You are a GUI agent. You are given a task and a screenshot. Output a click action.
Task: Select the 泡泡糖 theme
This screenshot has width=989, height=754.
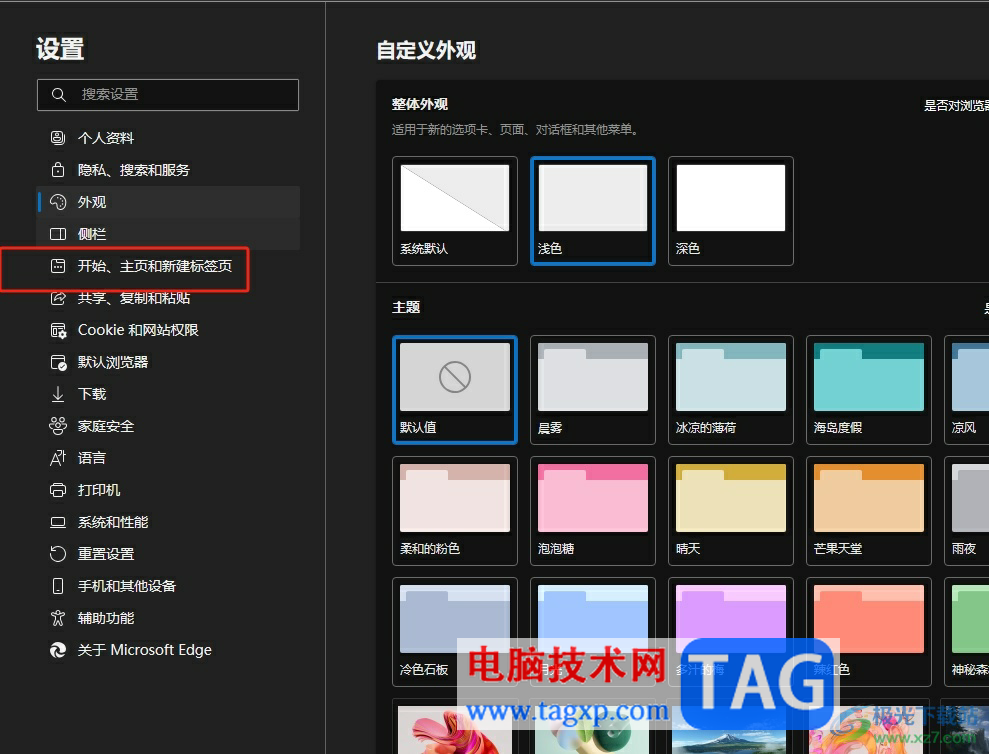[x=593, y=511]
